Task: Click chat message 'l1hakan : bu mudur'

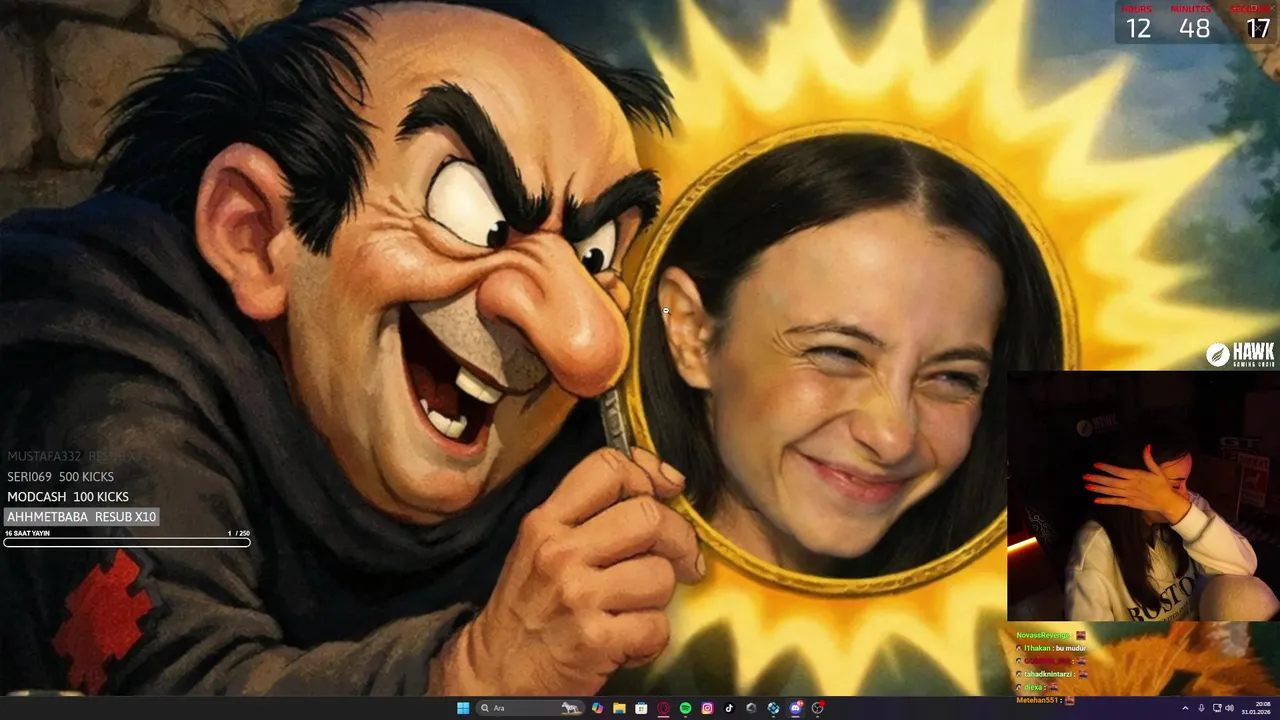Action: pyautogui.click(x=1055, y=649)
